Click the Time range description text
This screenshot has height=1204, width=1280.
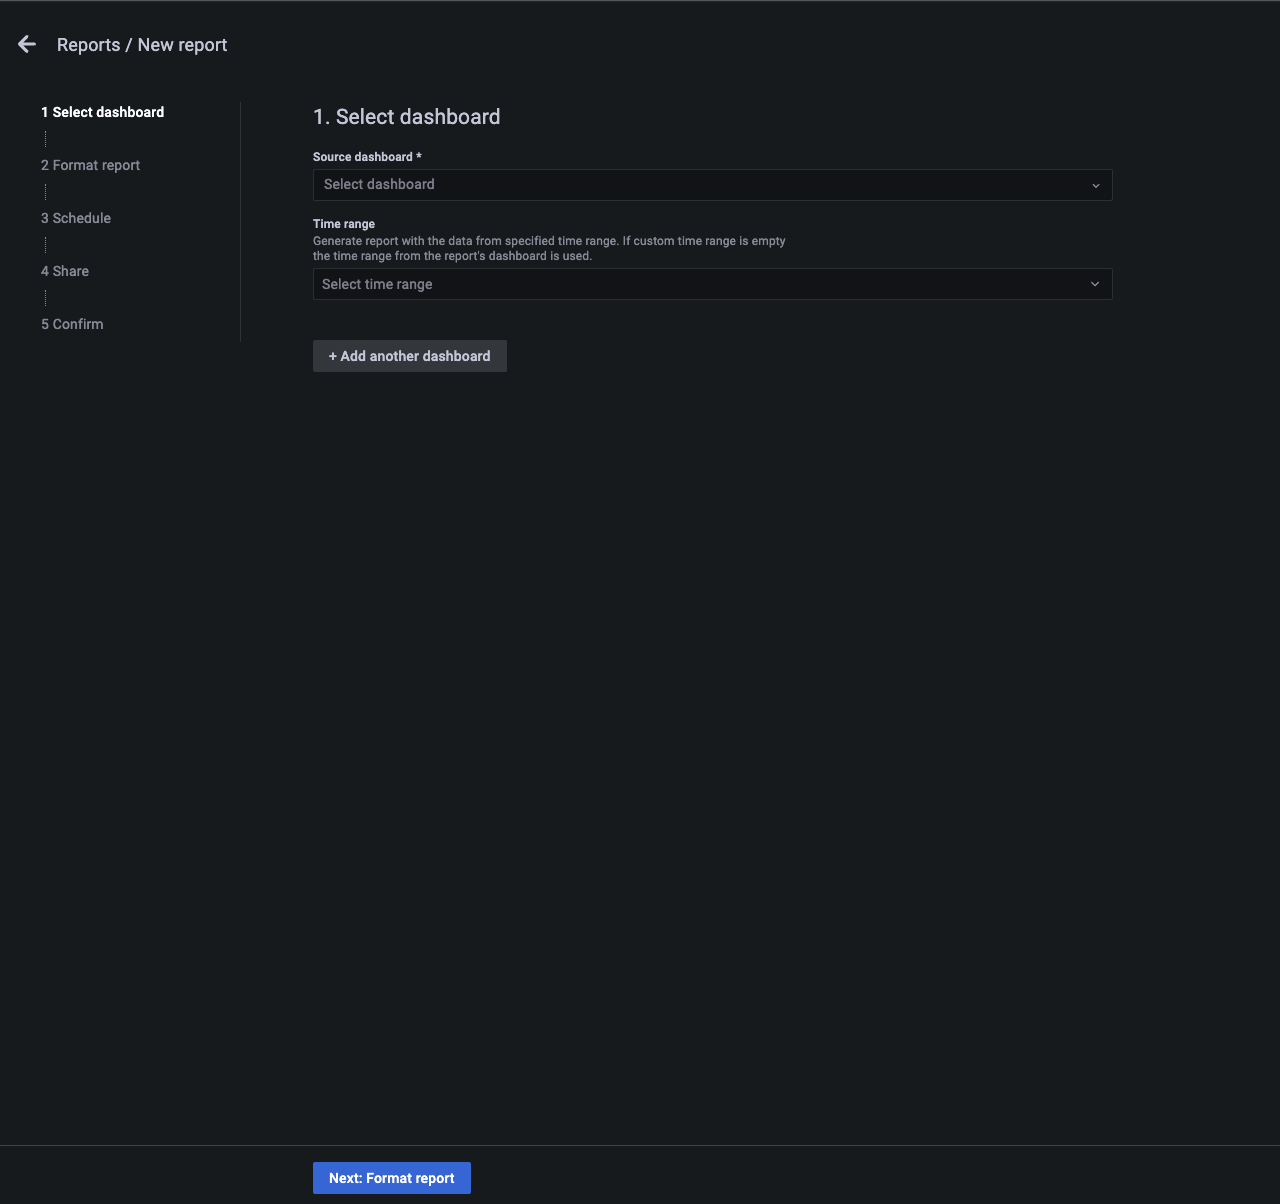coord(549,248)
